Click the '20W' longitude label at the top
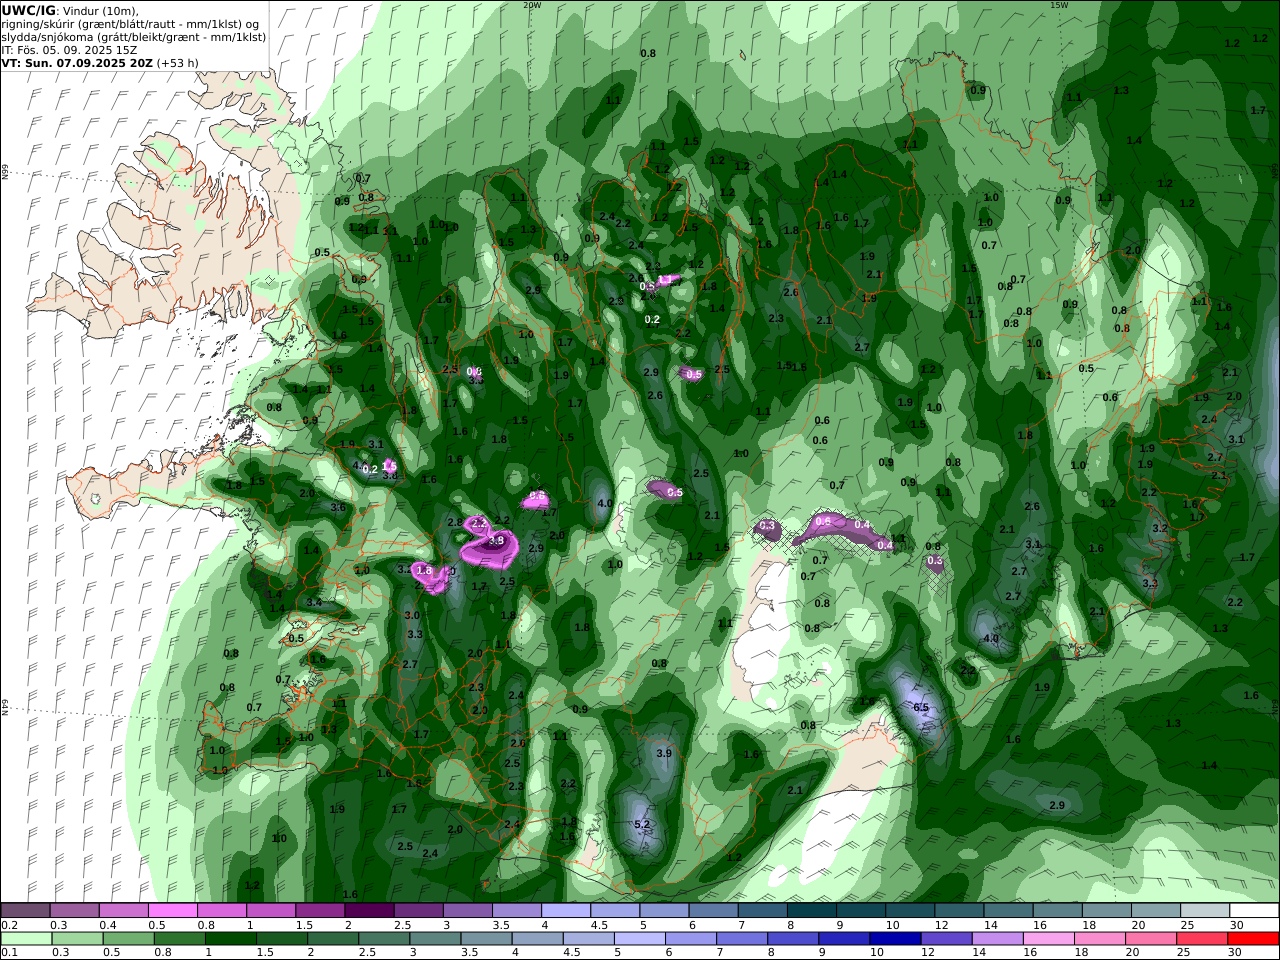 click(x=532, y=5)
